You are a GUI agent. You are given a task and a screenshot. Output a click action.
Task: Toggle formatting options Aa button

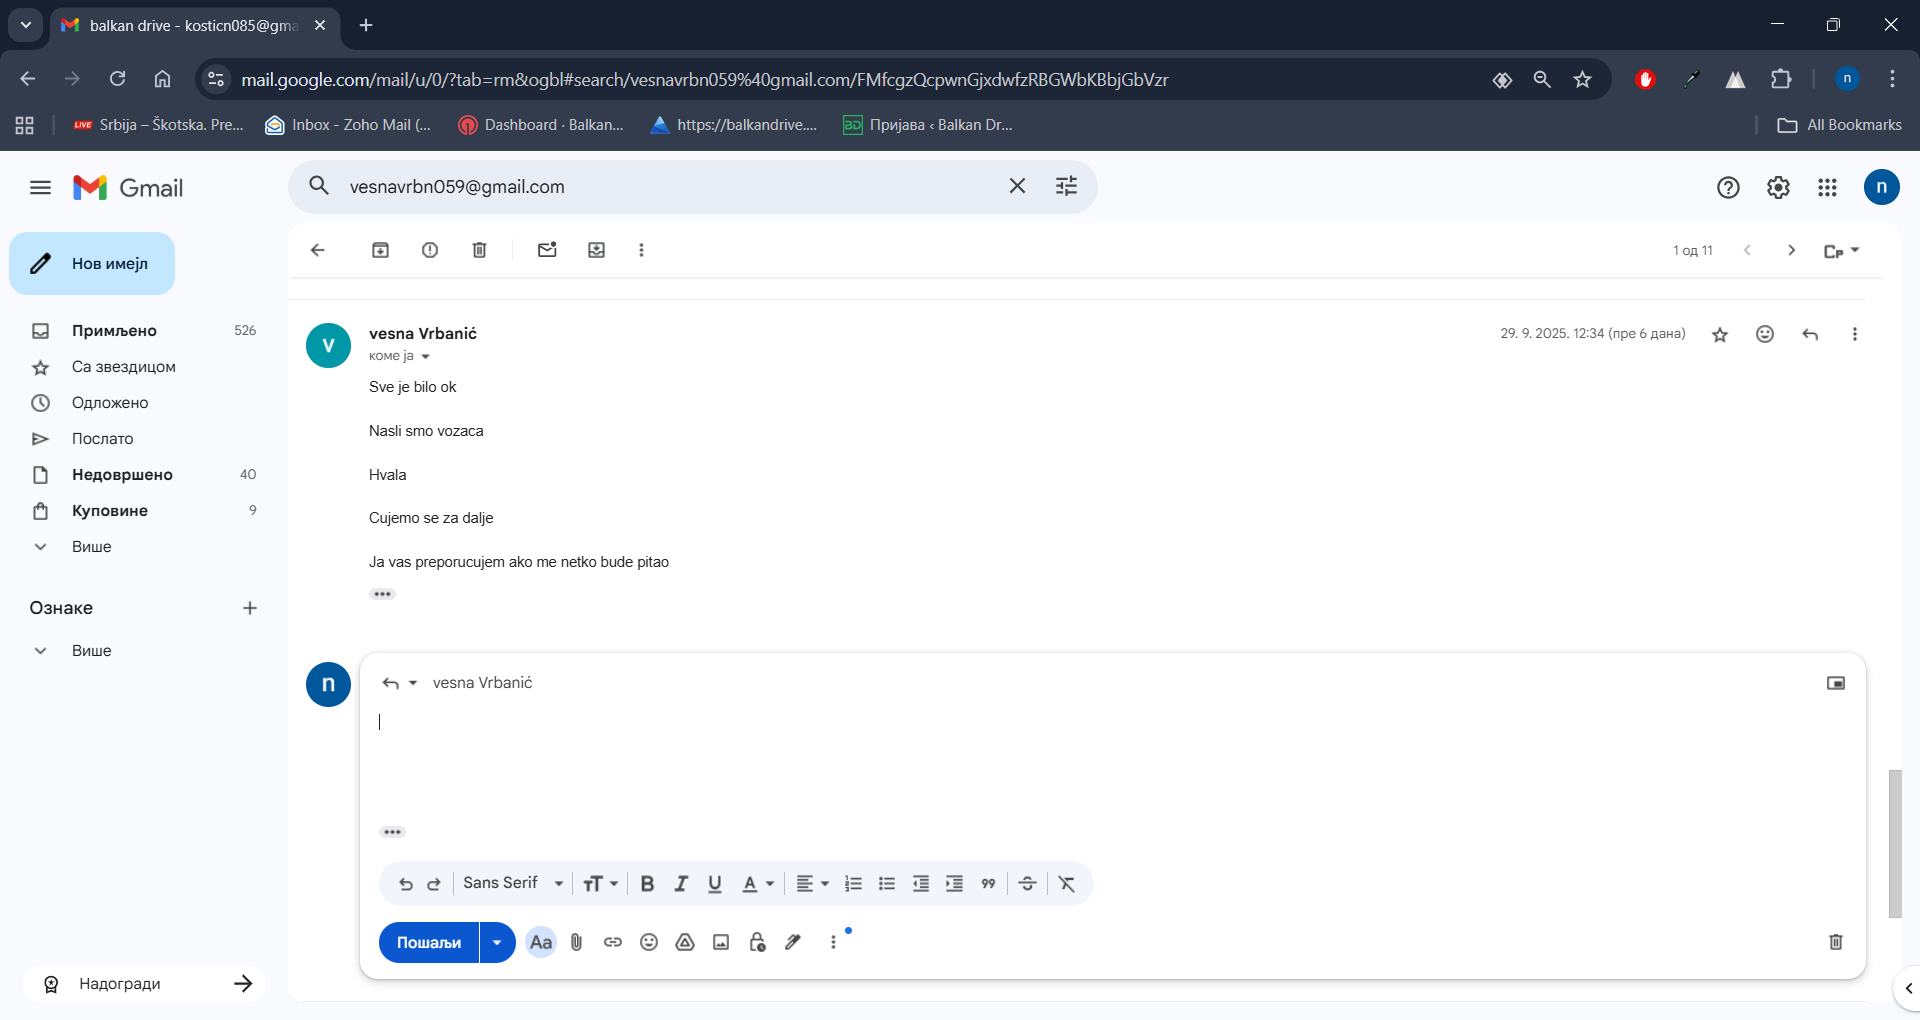pos(541,942)
